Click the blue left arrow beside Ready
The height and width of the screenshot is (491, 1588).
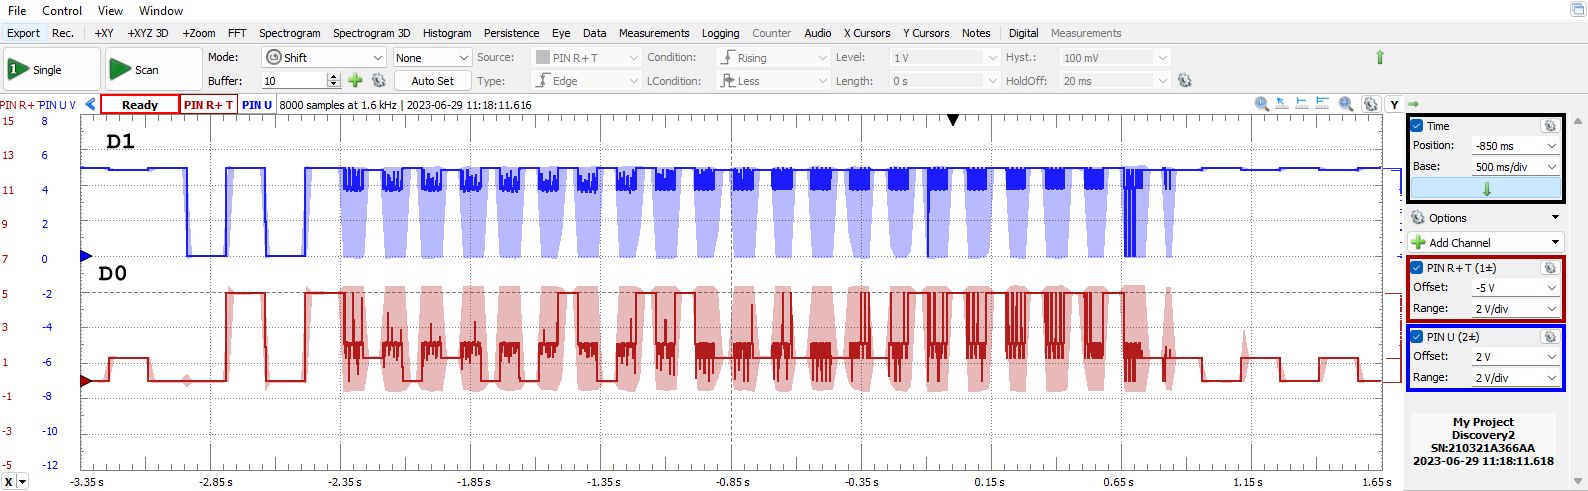pyautogui.click(x=91, y=104)
